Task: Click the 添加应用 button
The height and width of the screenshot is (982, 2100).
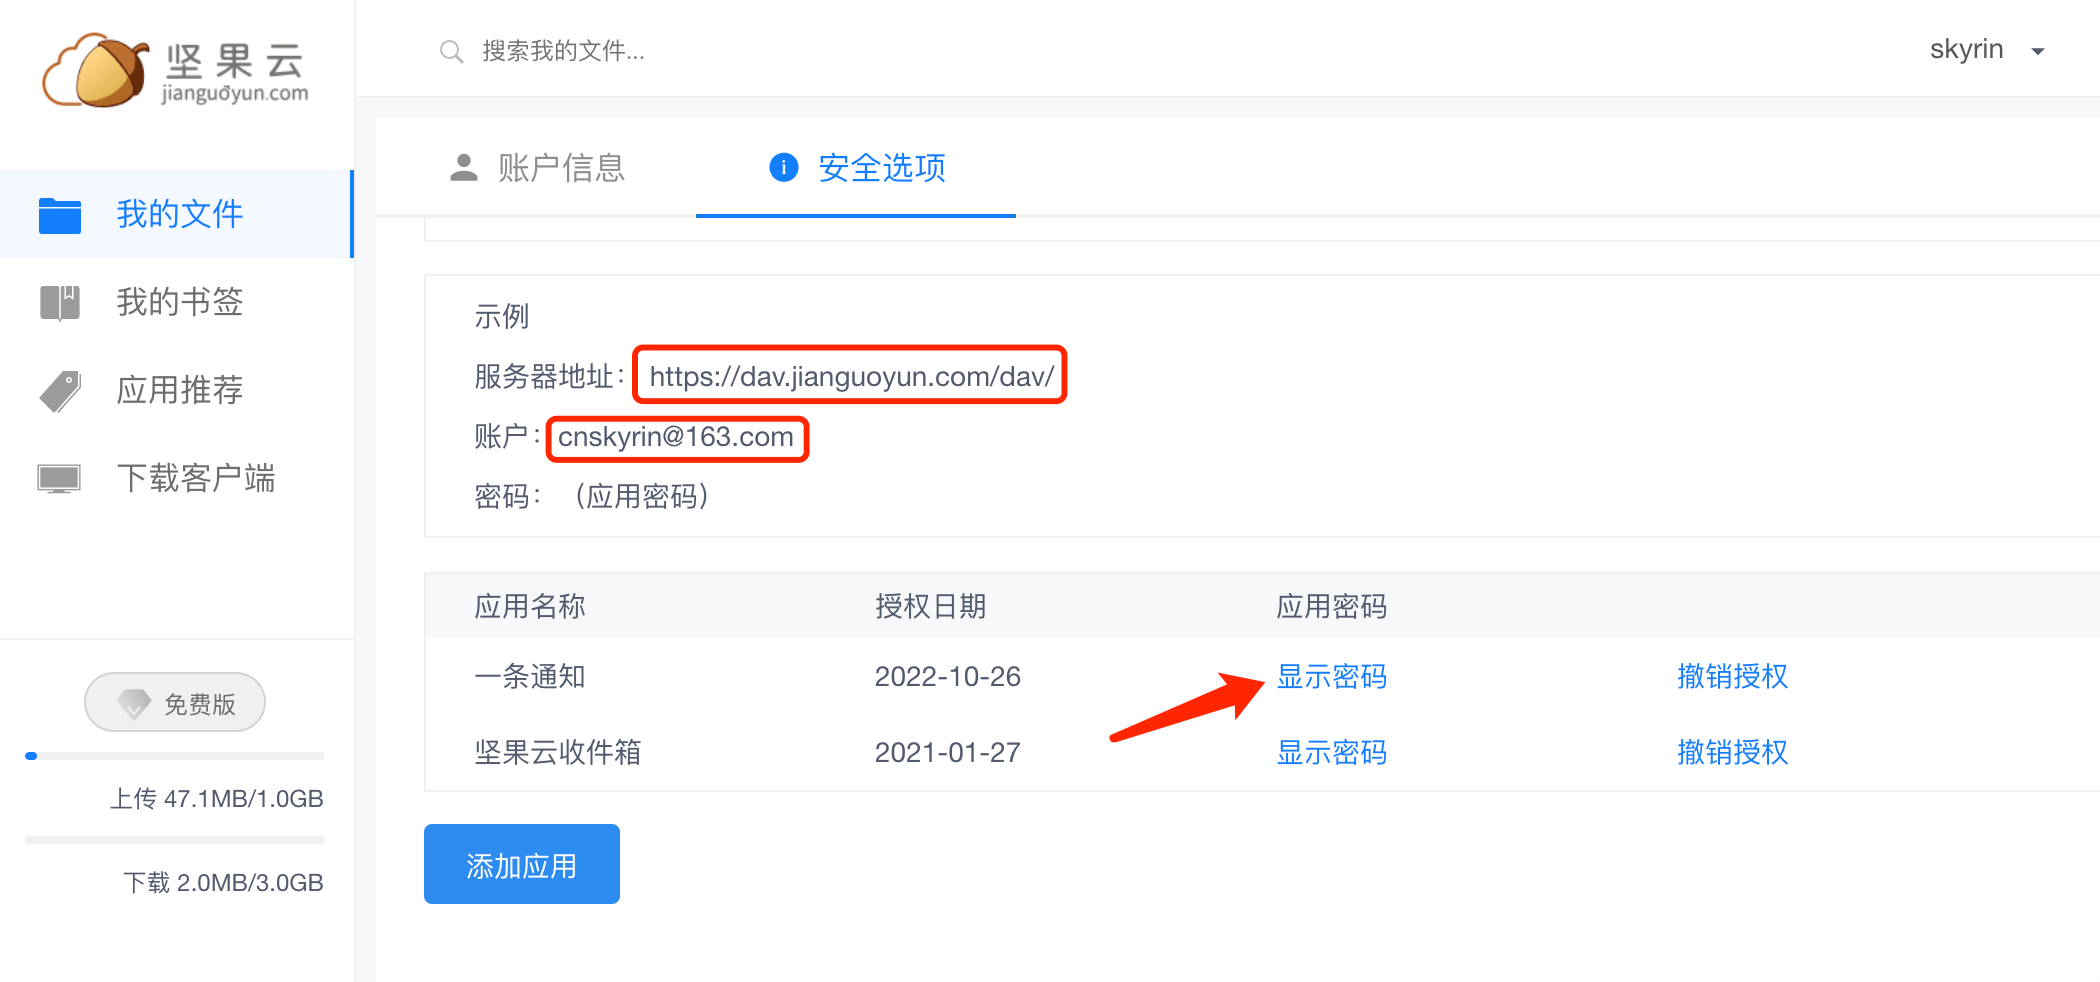Action: pos(521,865)
